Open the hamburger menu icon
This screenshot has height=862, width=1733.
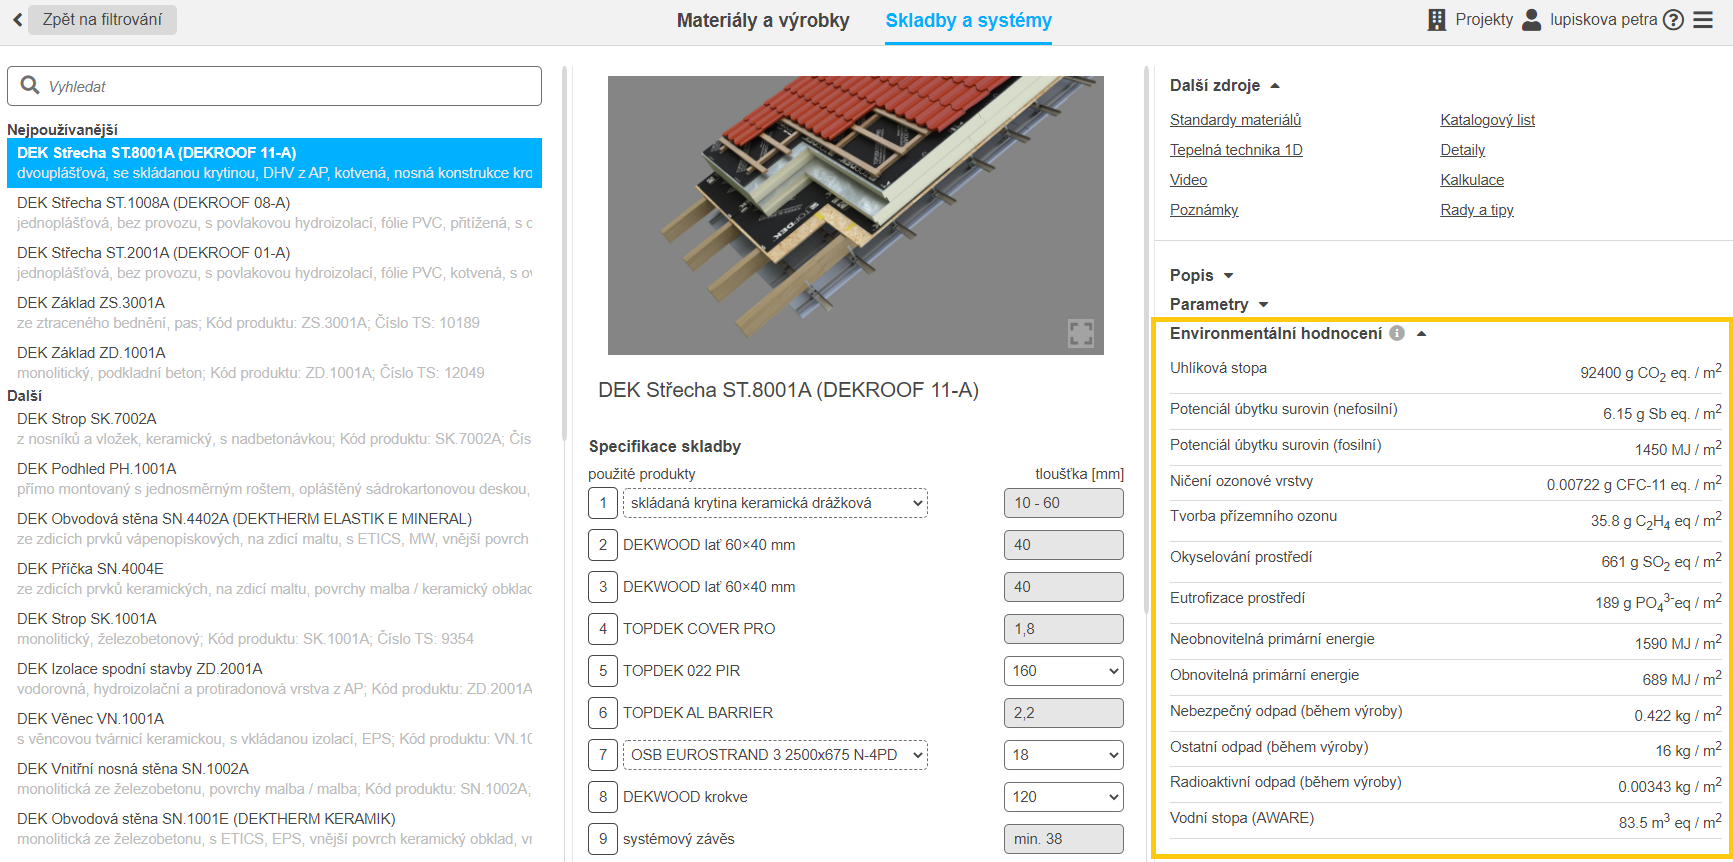coord(1703,19)
